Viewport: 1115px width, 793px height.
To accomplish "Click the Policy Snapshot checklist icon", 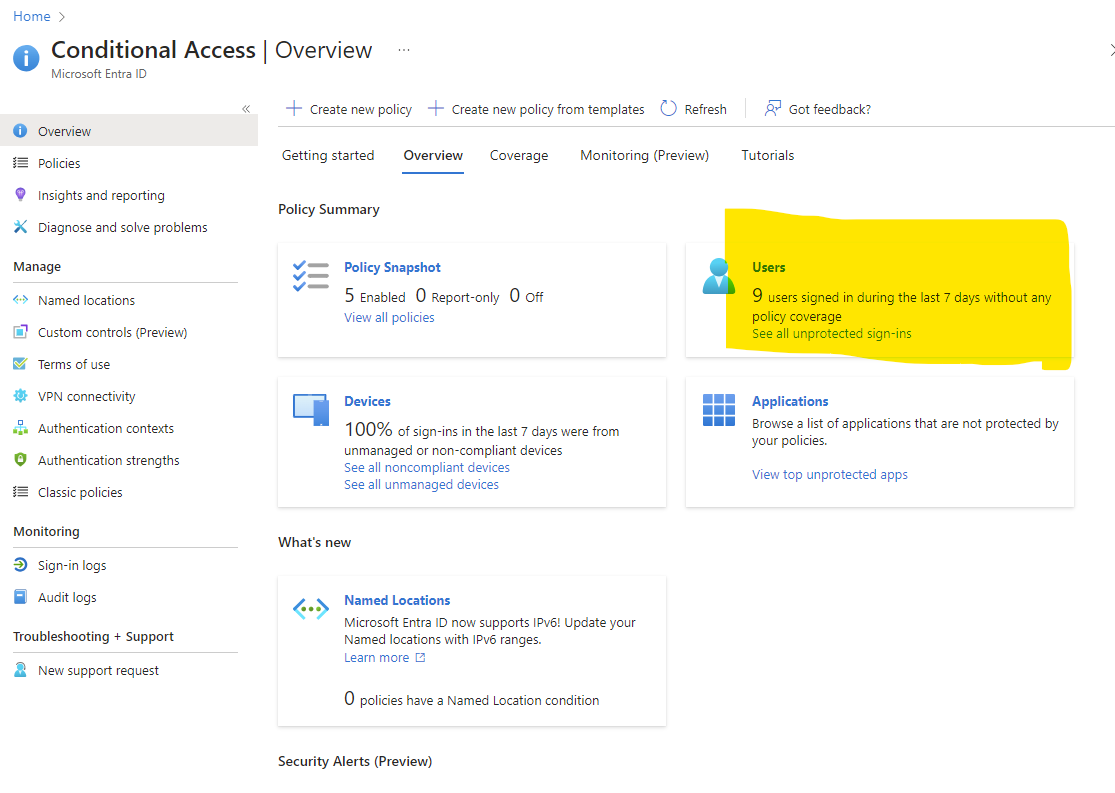I will tap(311, 277).
